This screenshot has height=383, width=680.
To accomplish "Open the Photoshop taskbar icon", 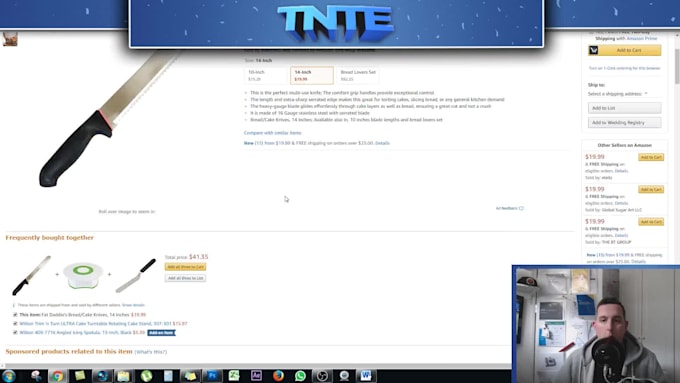I will 212,376.
